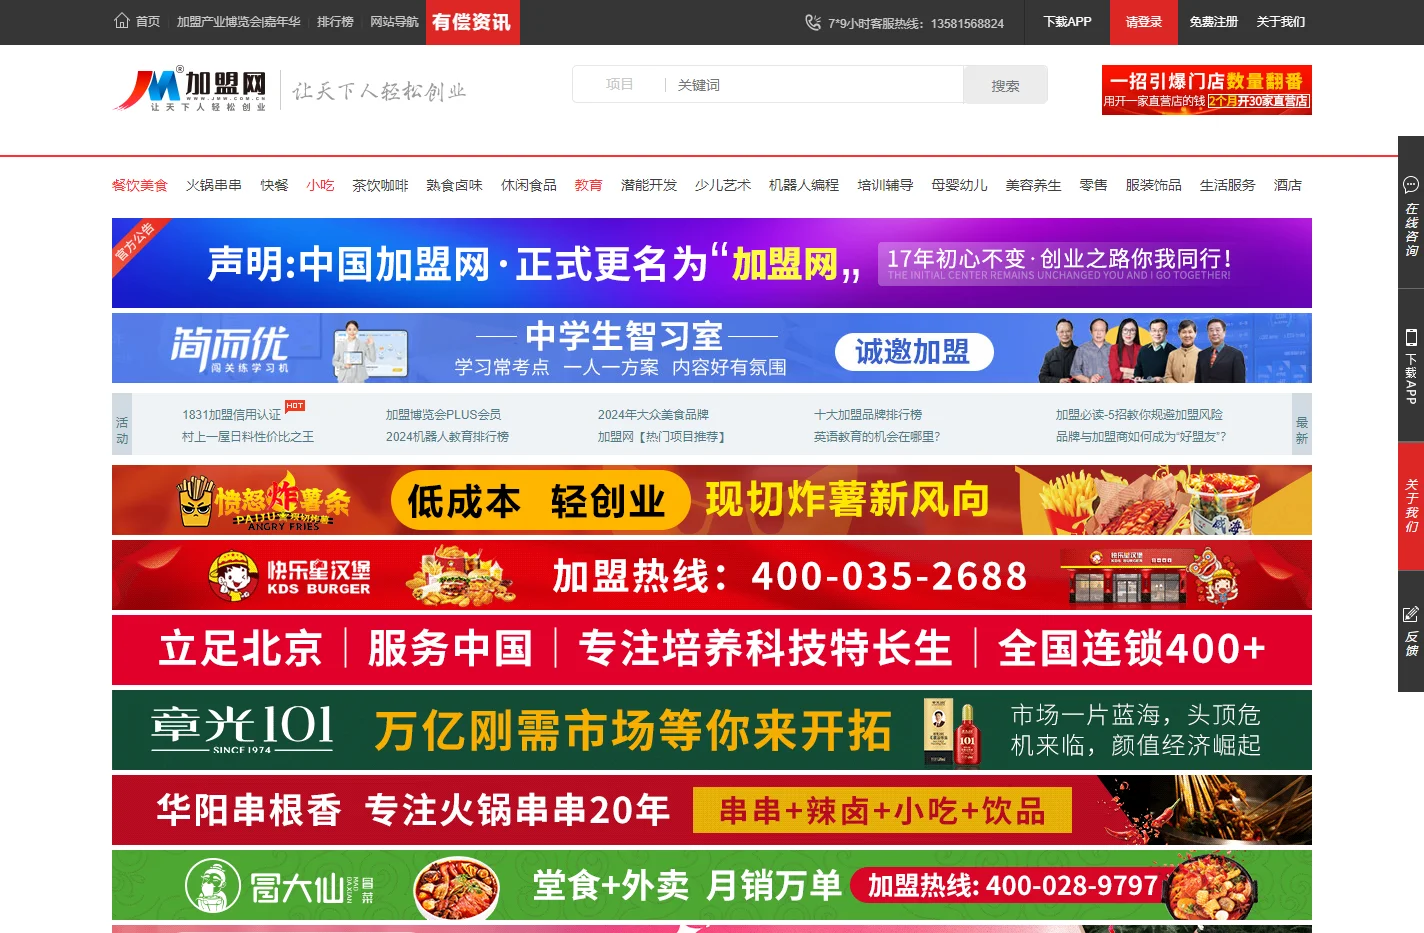This screenshot has height=933, width=1424.
Task: Open the 简而优 中学生智习室 banner
Action: pos(712,348)
